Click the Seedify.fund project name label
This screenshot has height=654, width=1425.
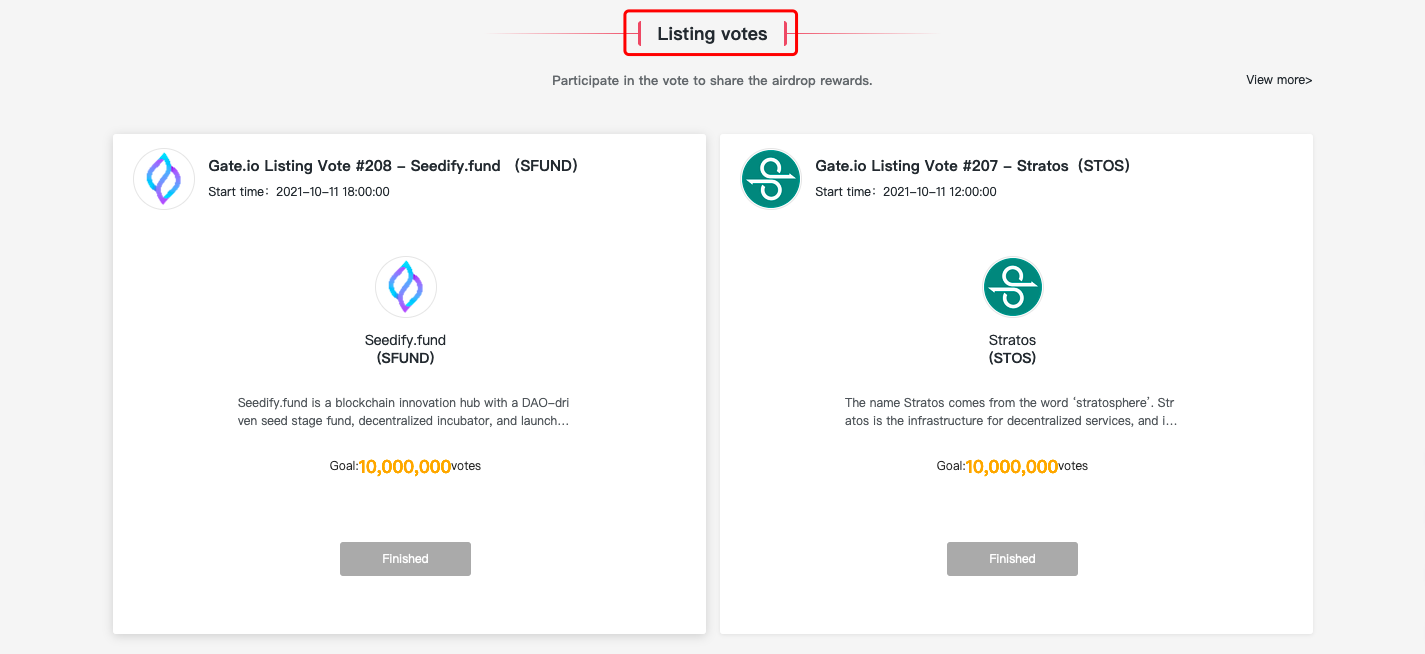(x=405, y=340)
